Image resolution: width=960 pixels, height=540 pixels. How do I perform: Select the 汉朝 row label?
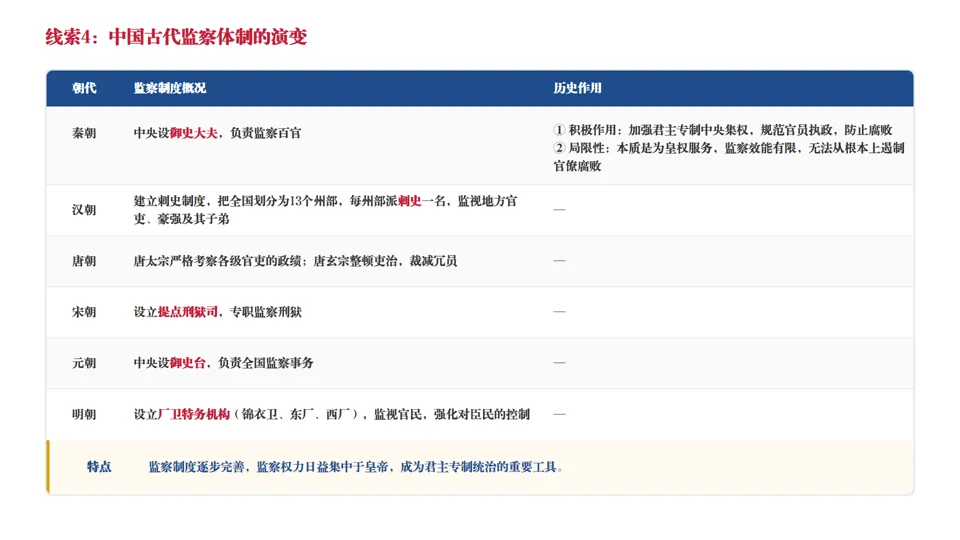(x=84, y=210)
